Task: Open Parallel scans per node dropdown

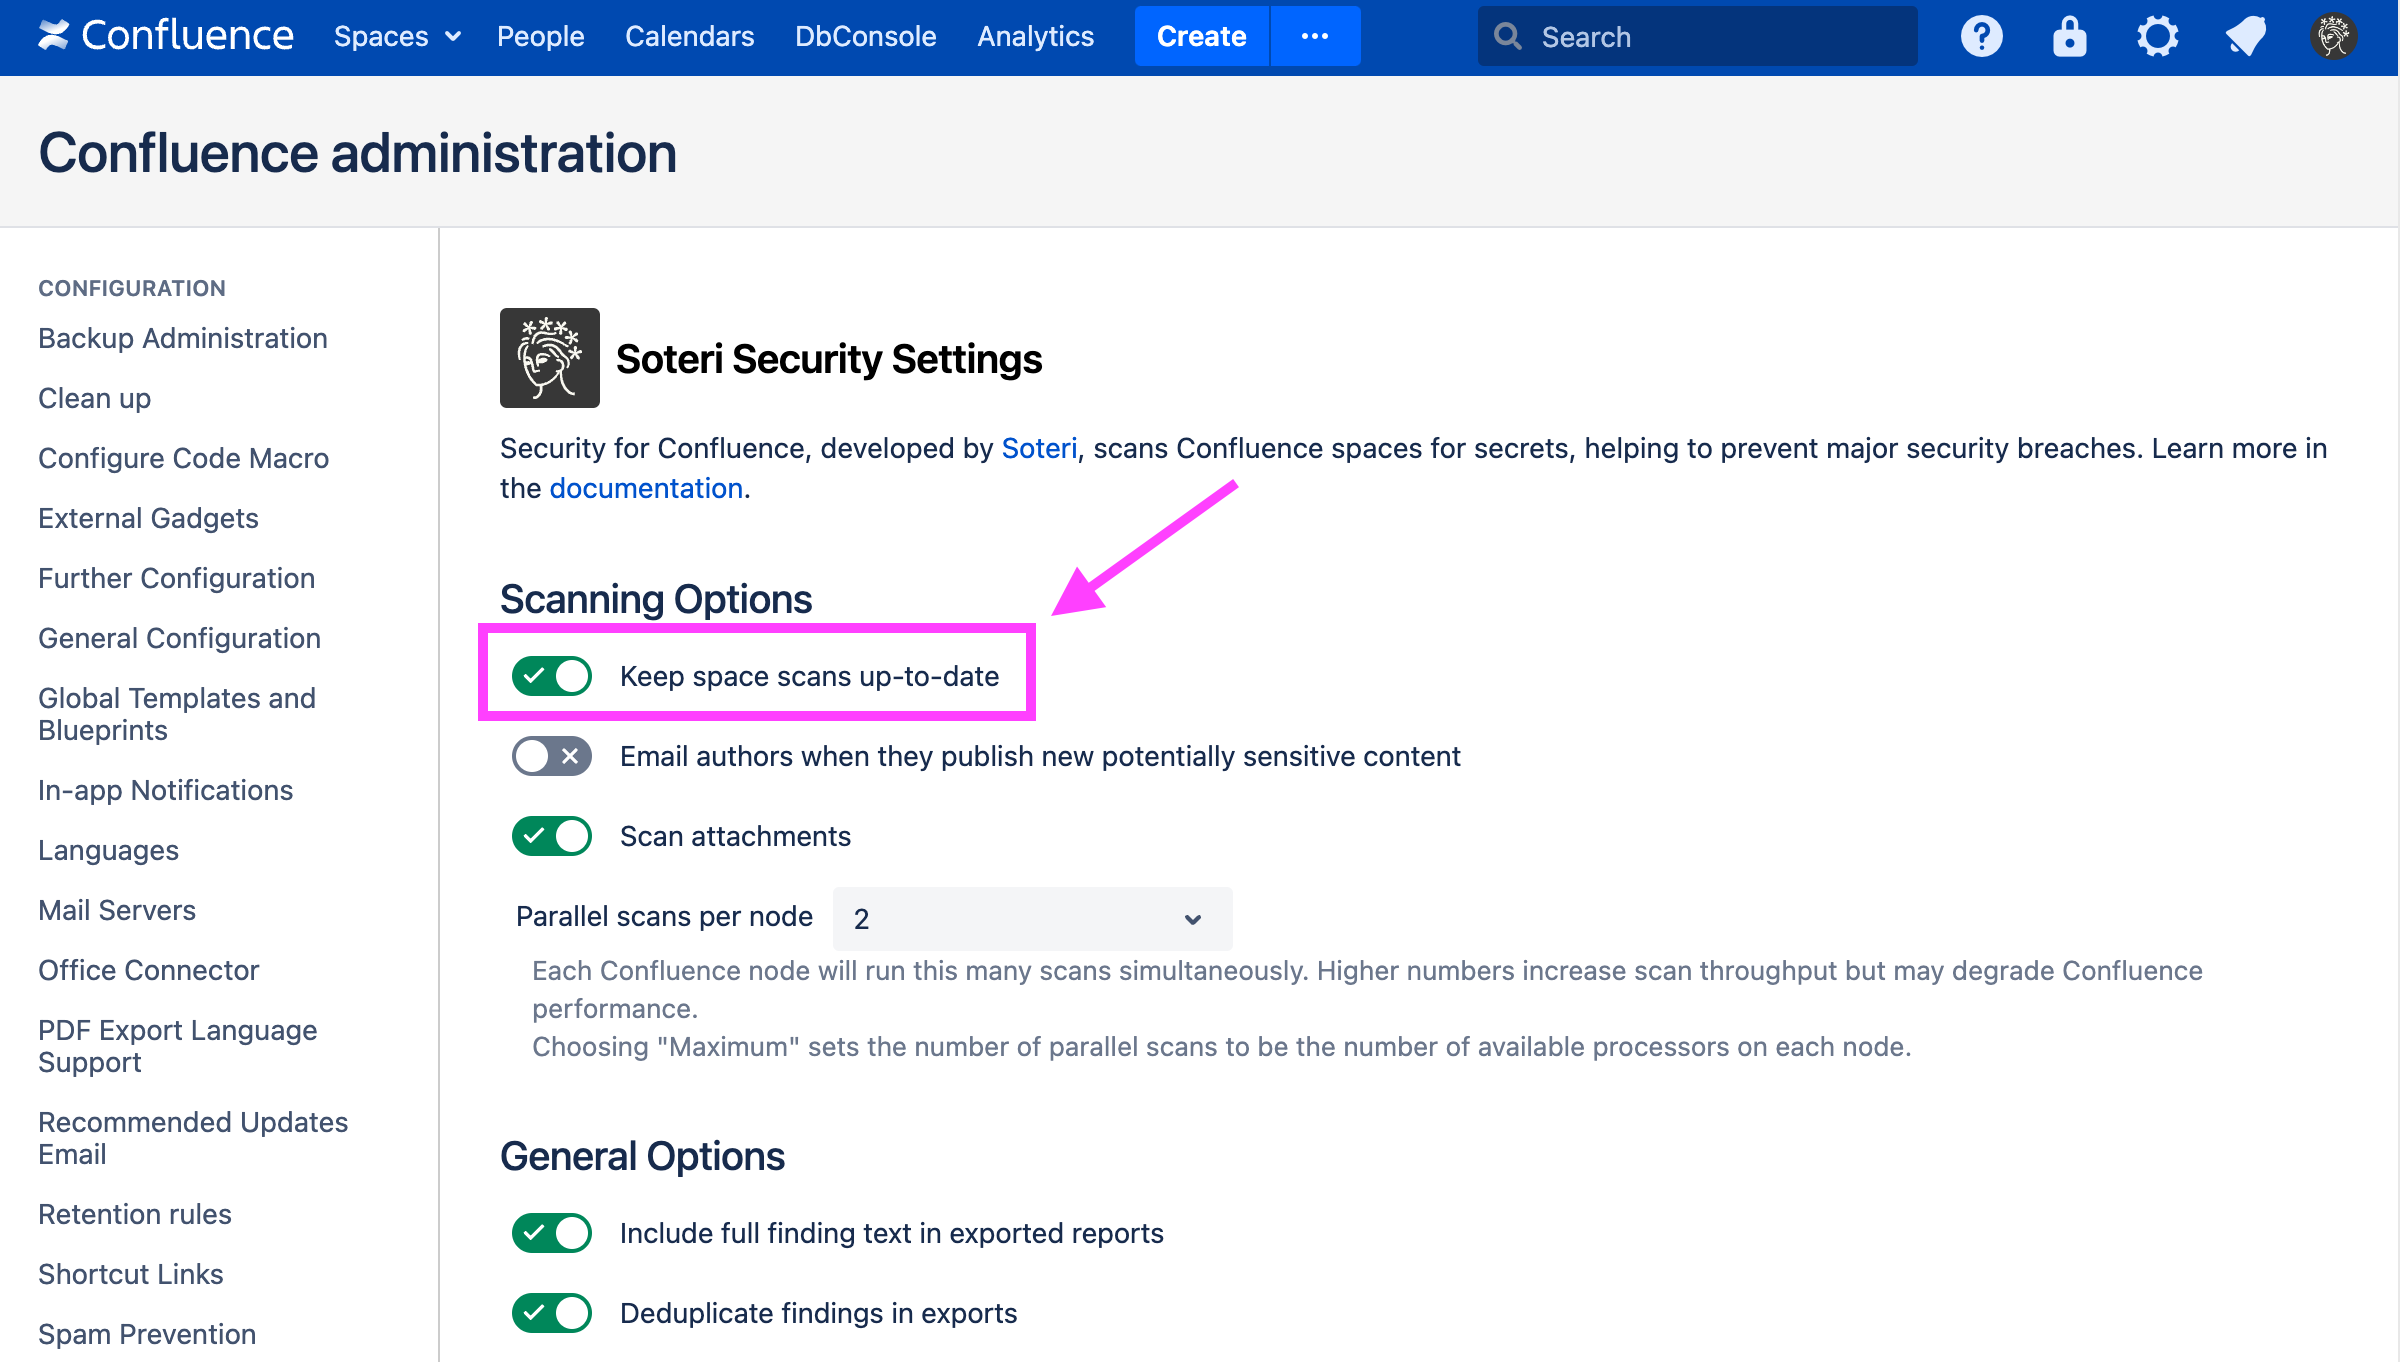Action: 1032,918
